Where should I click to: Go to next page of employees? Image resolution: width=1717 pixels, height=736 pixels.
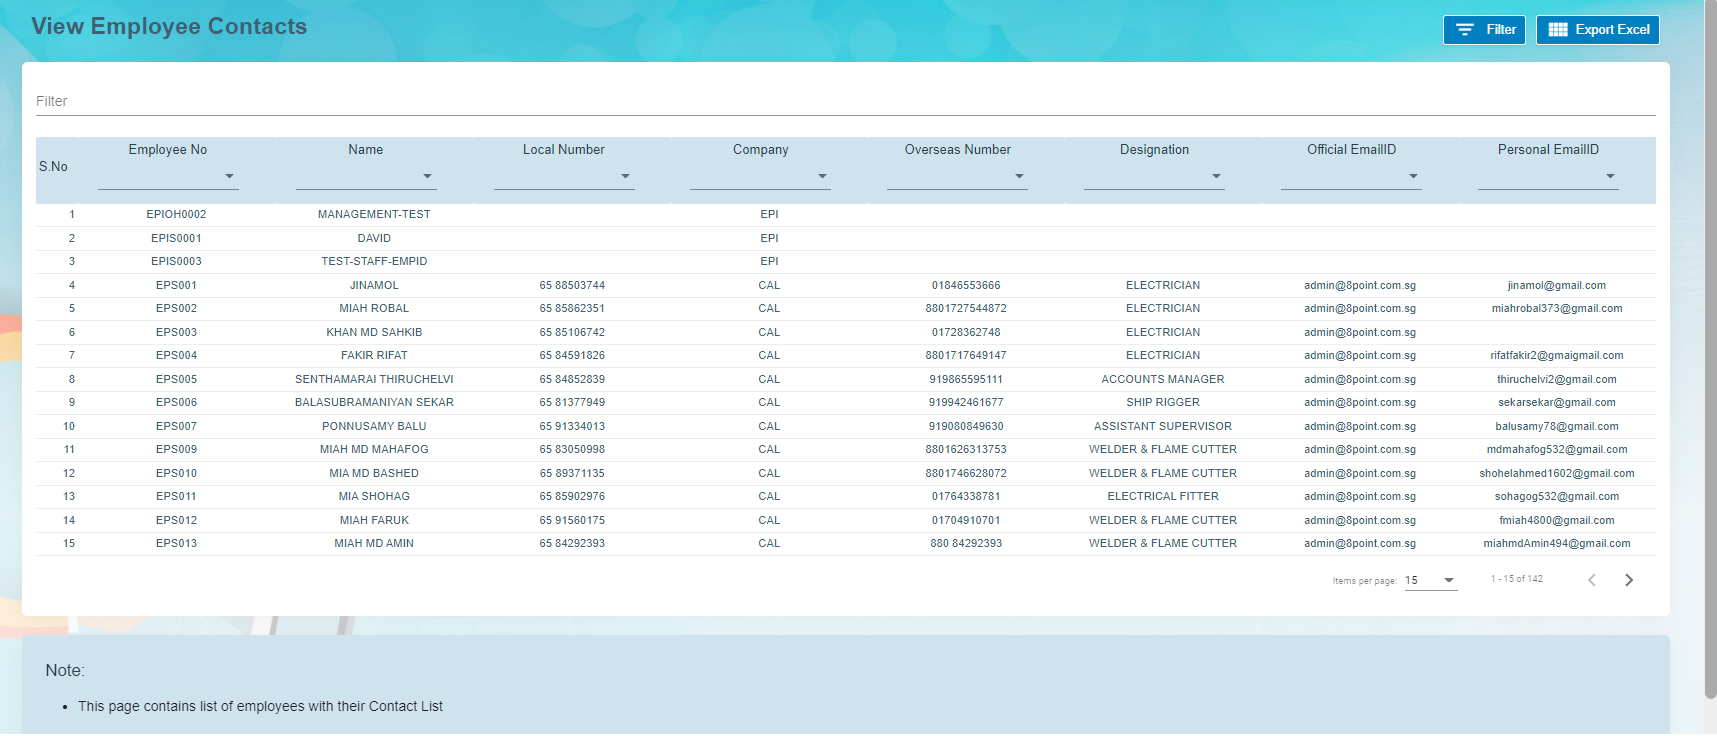[x=1628, y=580]
